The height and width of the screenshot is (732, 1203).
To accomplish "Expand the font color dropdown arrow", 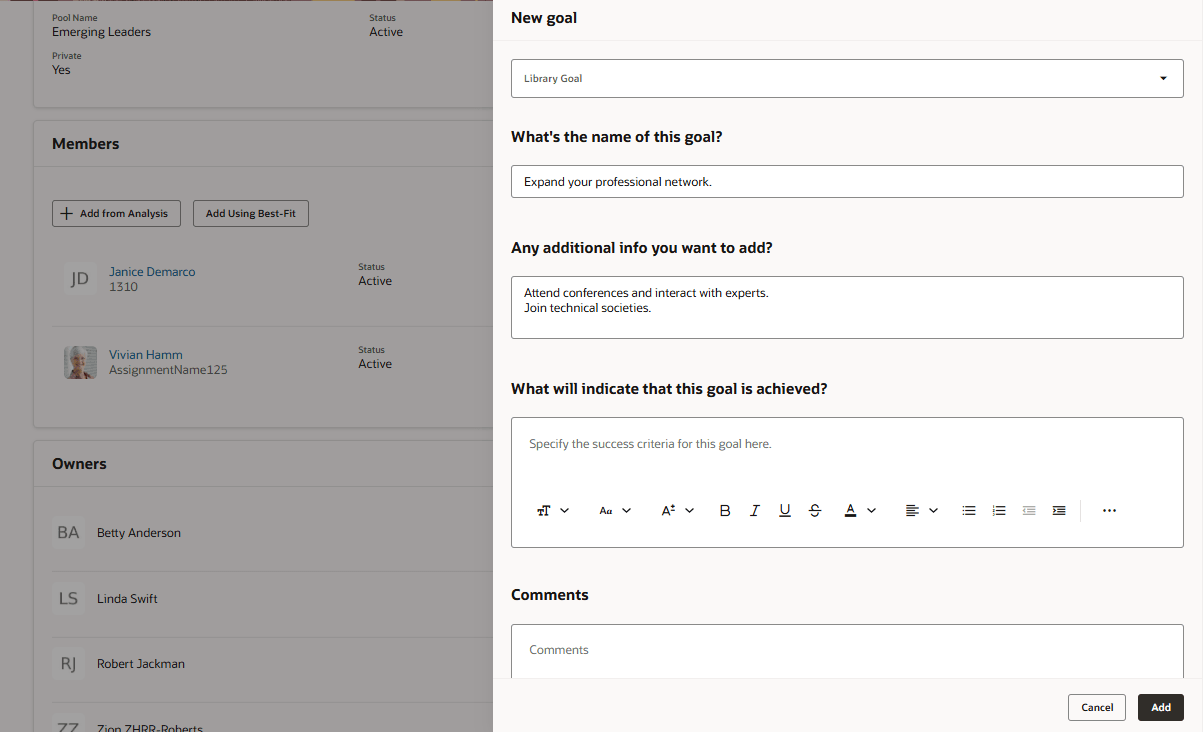I will [869, 510].
